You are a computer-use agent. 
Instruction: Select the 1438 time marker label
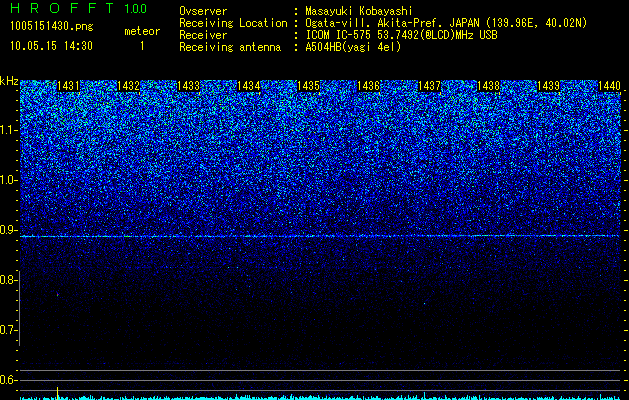tap(489, 86)
